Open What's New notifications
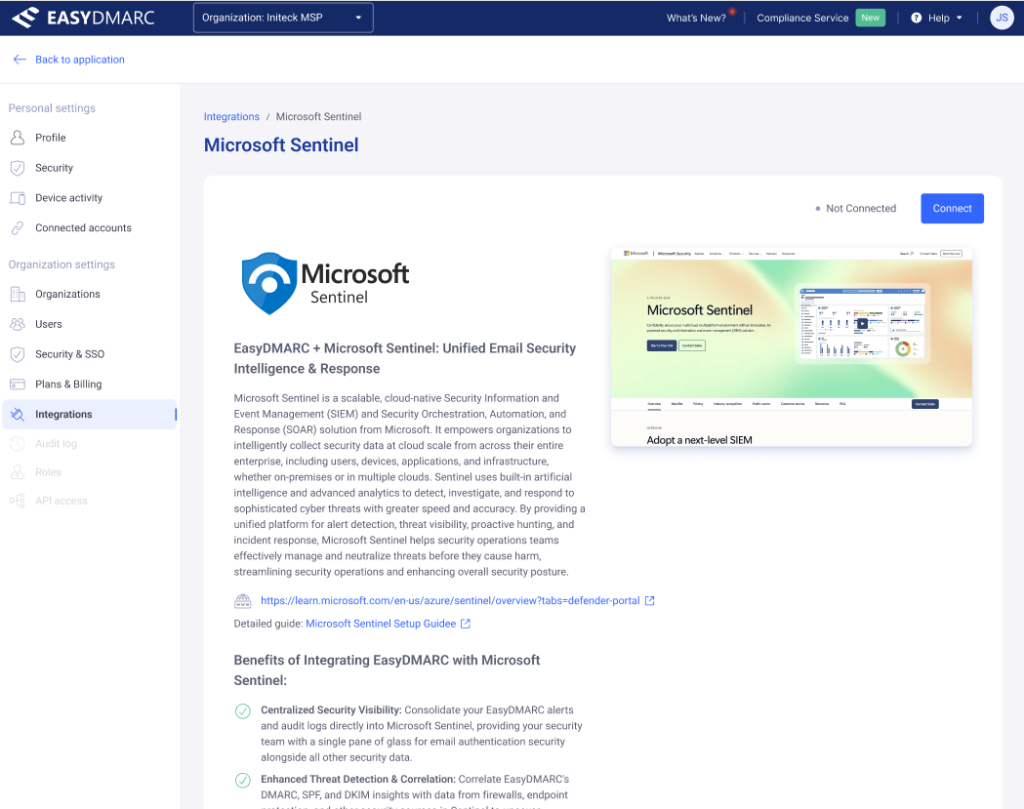The image size is (1024, 809). [696, 18]
